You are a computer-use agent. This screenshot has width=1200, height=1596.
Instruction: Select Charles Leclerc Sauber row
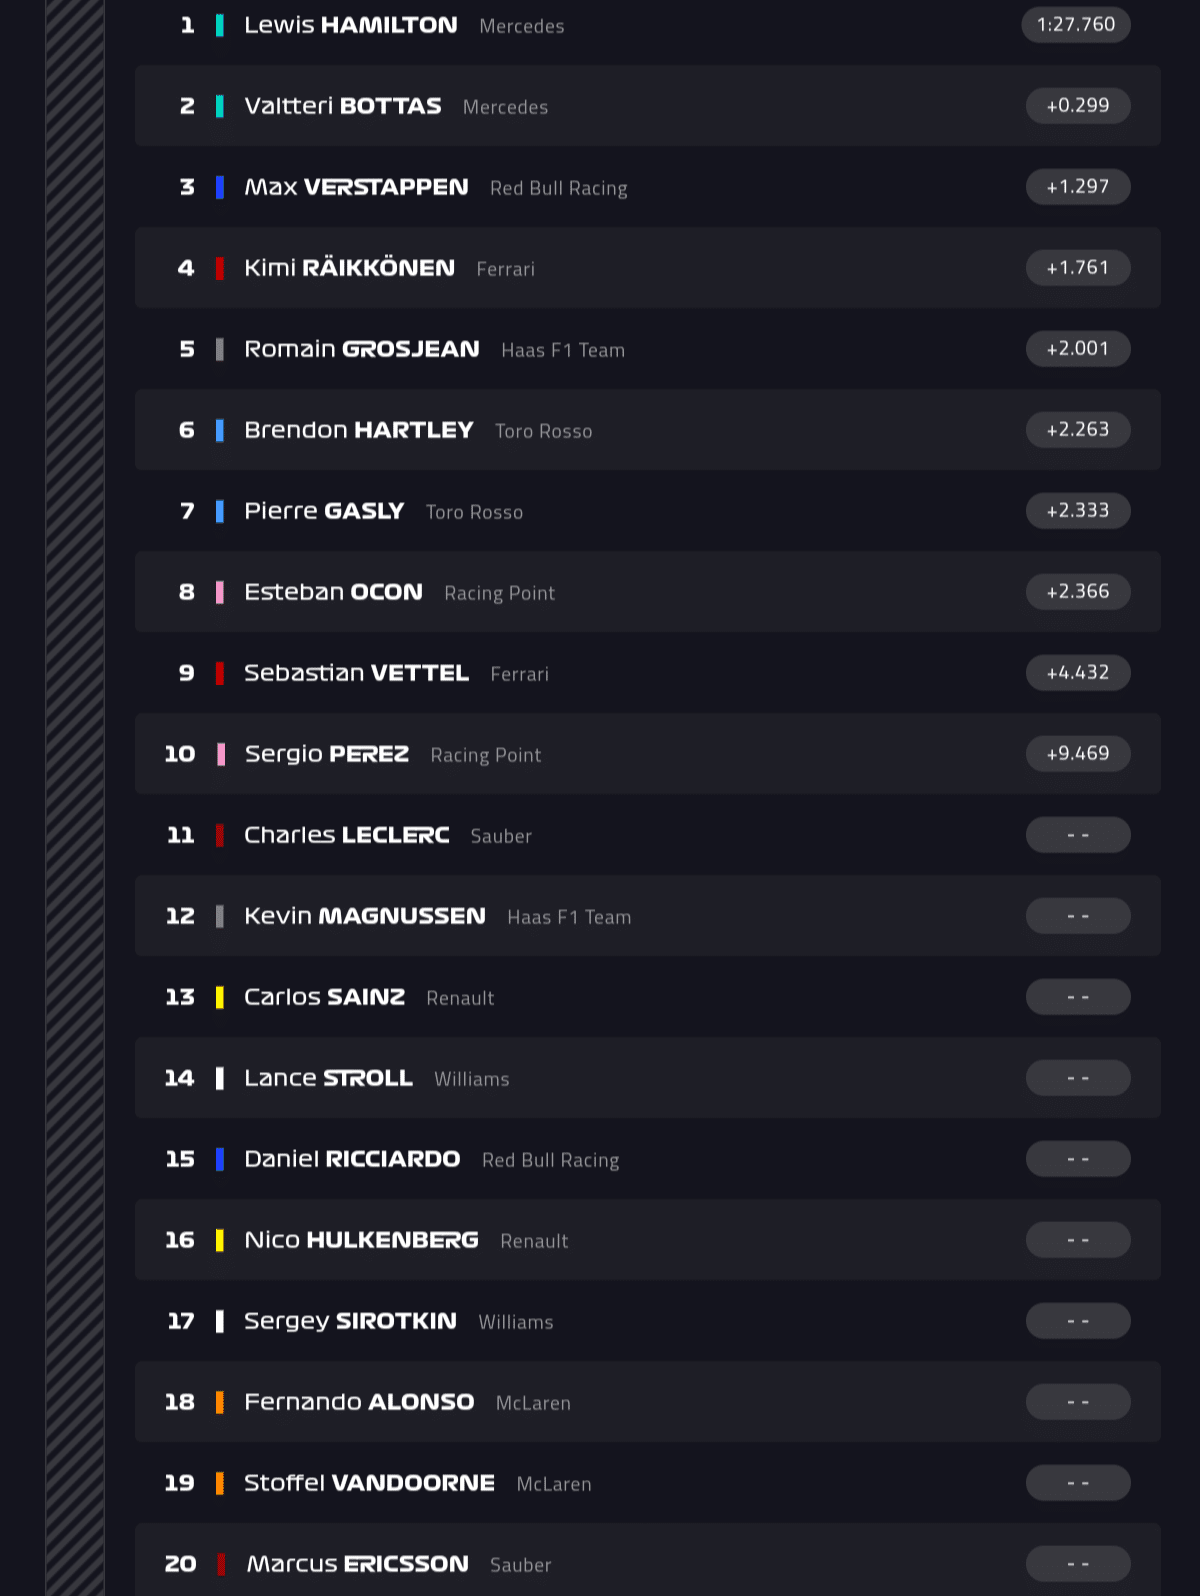648,835
